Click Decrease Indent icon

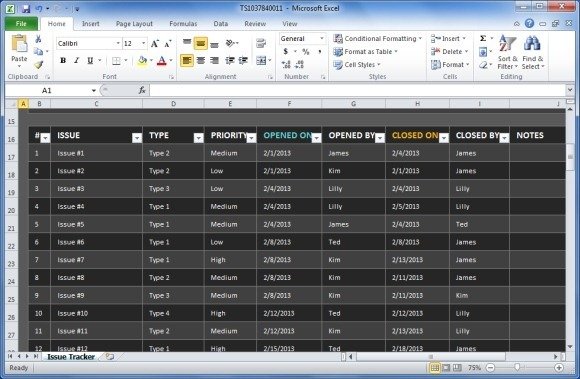pos(230,60)
